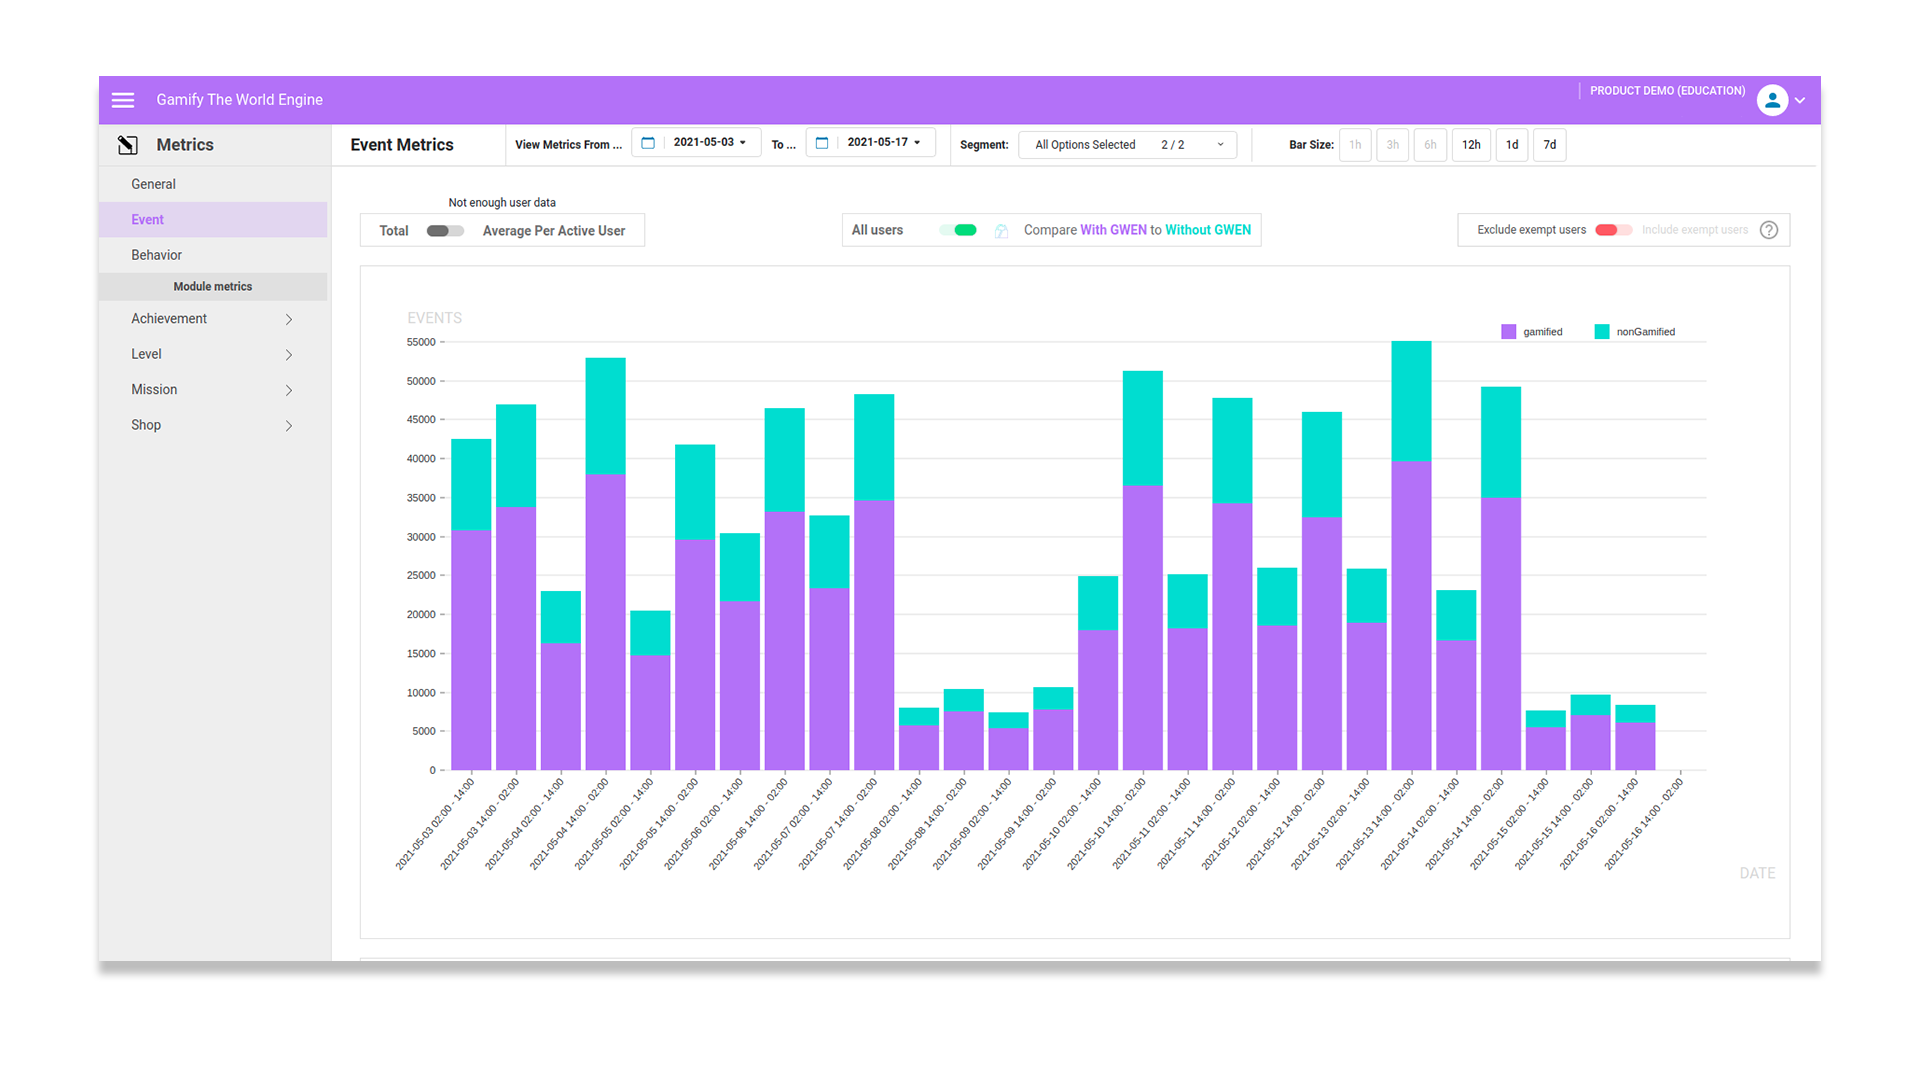The width and height of the screenshot is (1920, 1080).
Task: Toggle All users compare GWEN switch
Action: (958, 230)
